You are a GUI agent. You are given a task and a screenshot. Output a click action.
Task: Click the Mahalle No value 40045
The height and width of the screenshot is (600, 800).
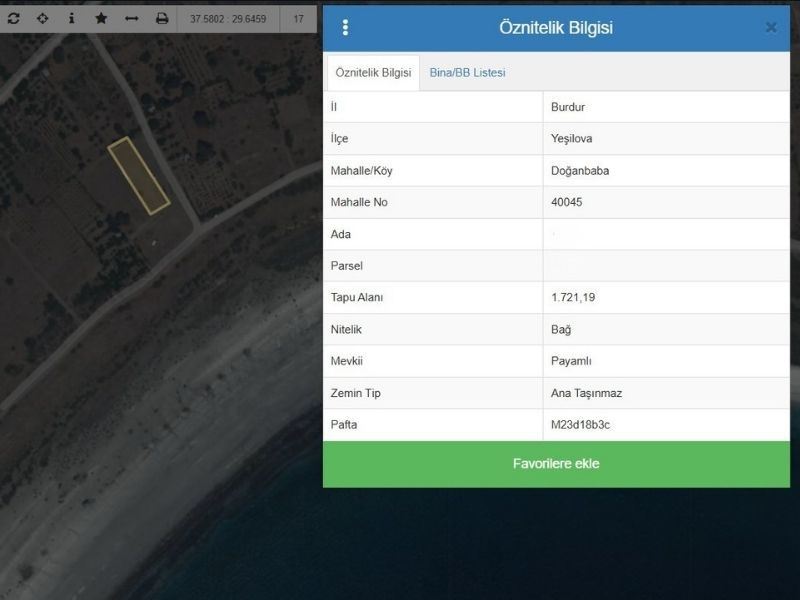coord(566,203)
